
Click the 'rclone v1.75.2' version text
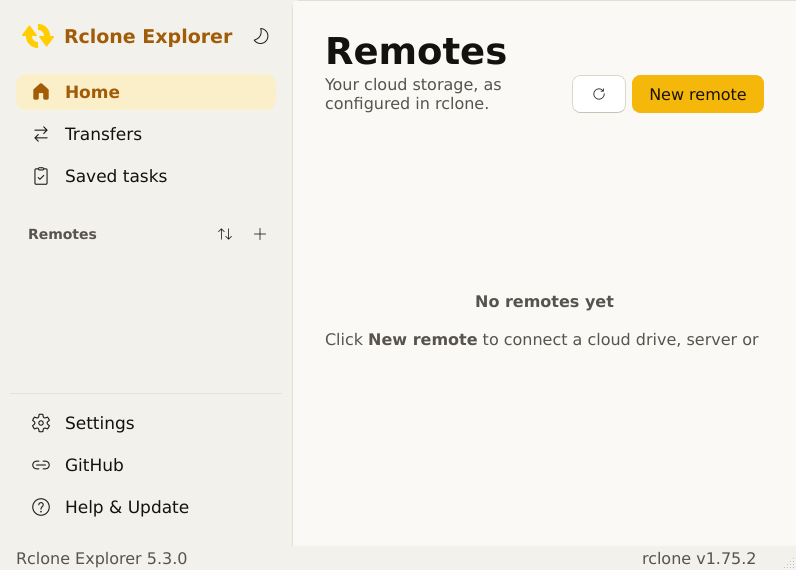[699, 558]
